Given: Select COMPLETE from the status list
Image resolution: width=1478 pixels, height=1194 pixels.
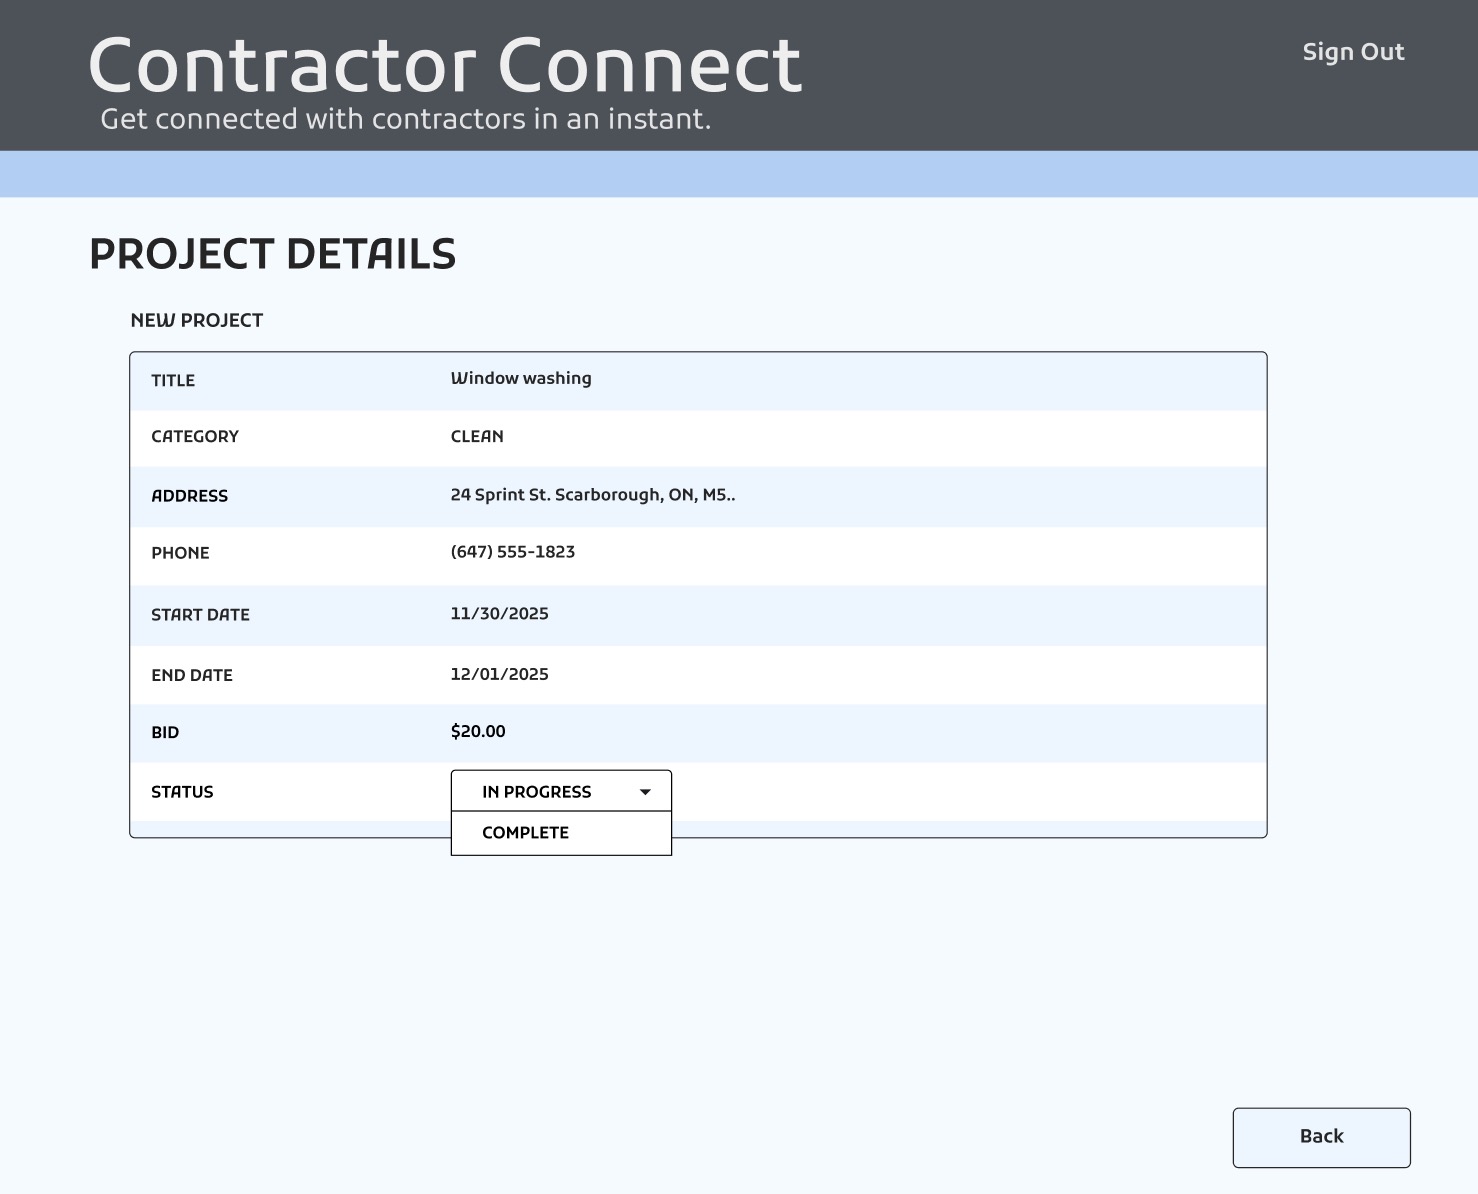Looking at the screenshot, I should click(x=526, y=833).
